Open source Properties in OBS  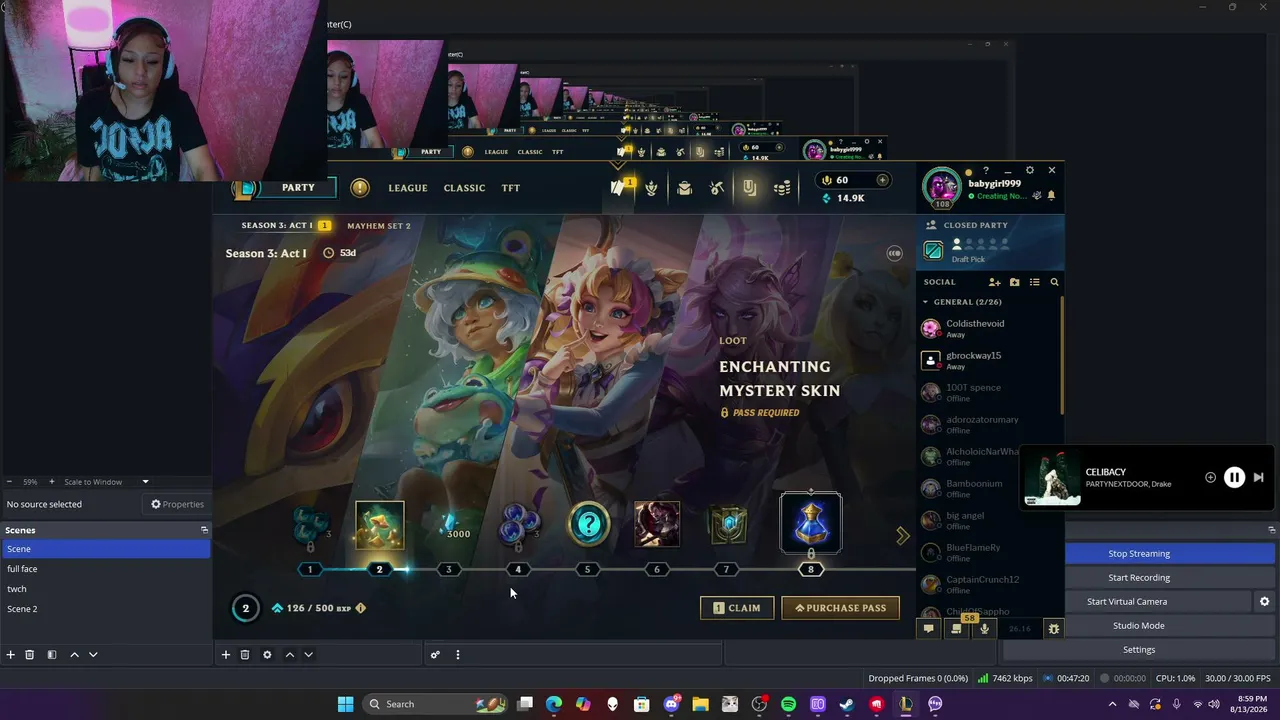click(x=177, y=505)
